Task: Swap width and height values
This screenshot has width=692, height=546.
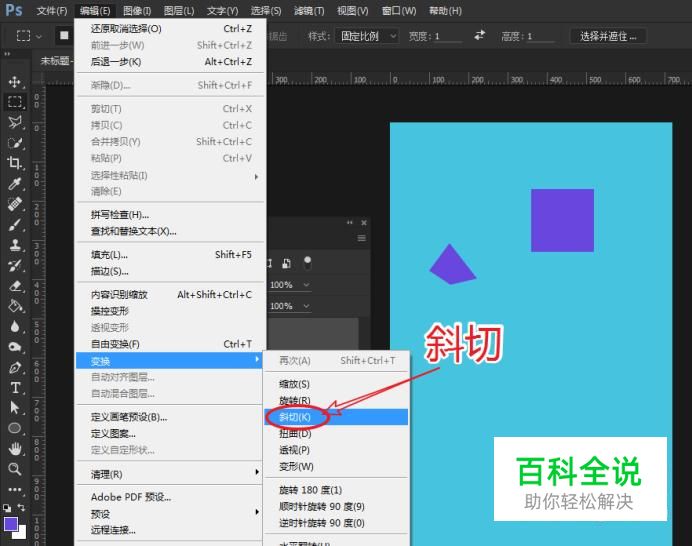Action: click(x=480, y=35)
